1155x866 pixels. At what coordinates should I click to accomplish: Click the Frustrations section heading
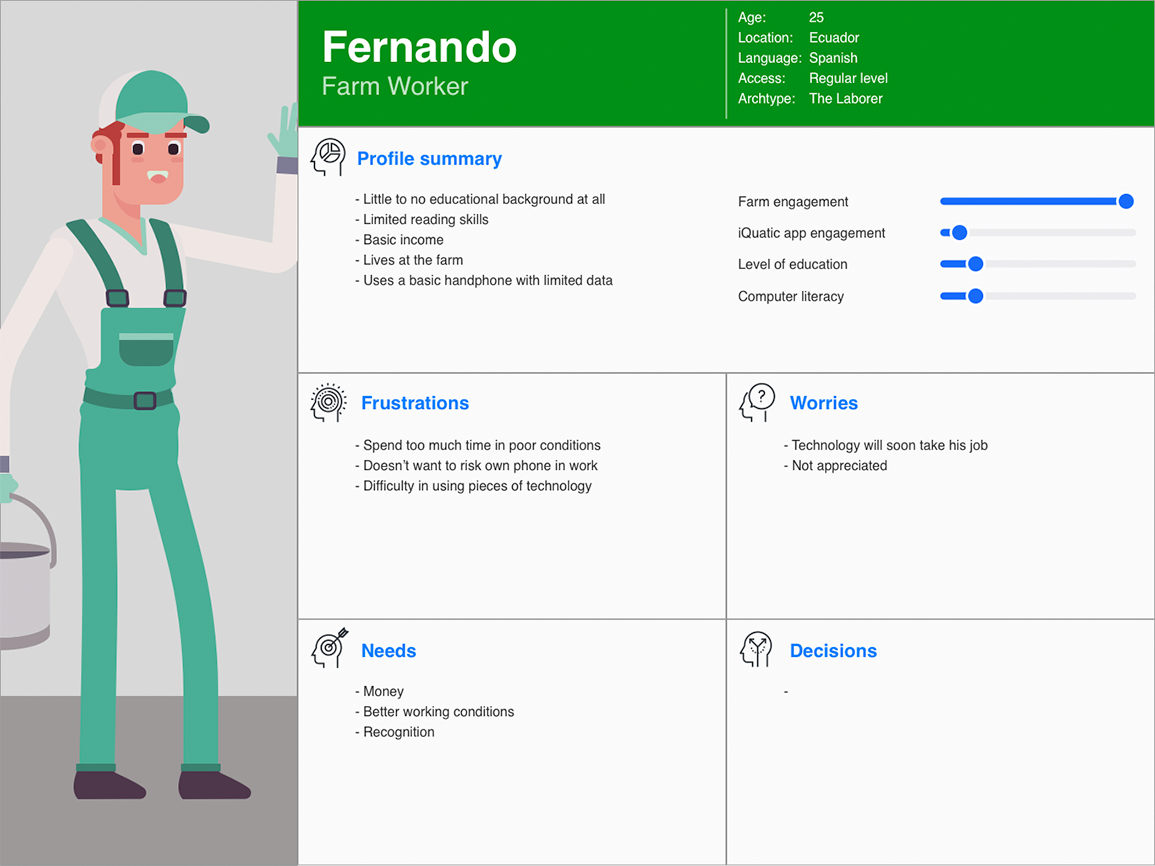click(414, 403)
